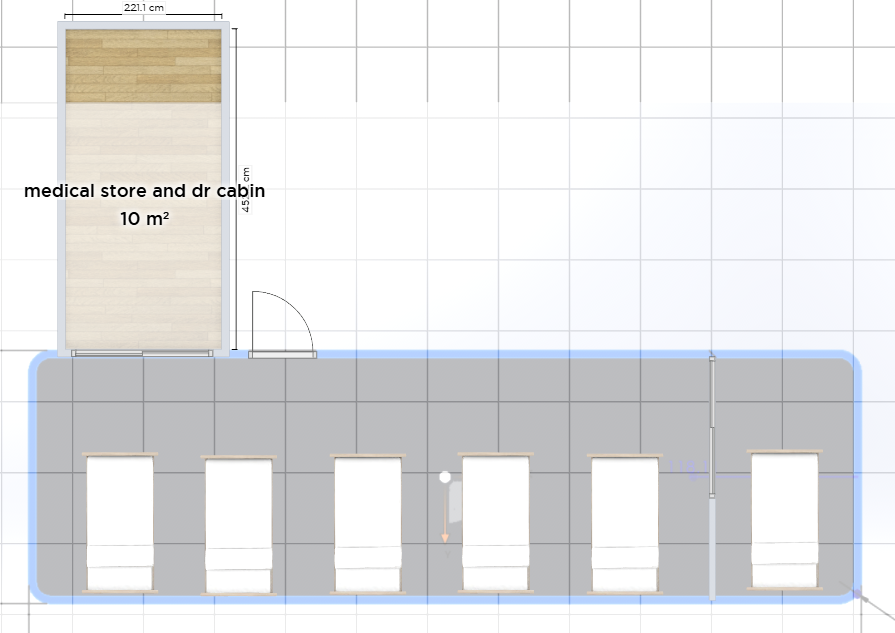Select the isolated bed right of the partition
Image resolution: width=895 pixels, height=633 pixels.
coord(785,519)
